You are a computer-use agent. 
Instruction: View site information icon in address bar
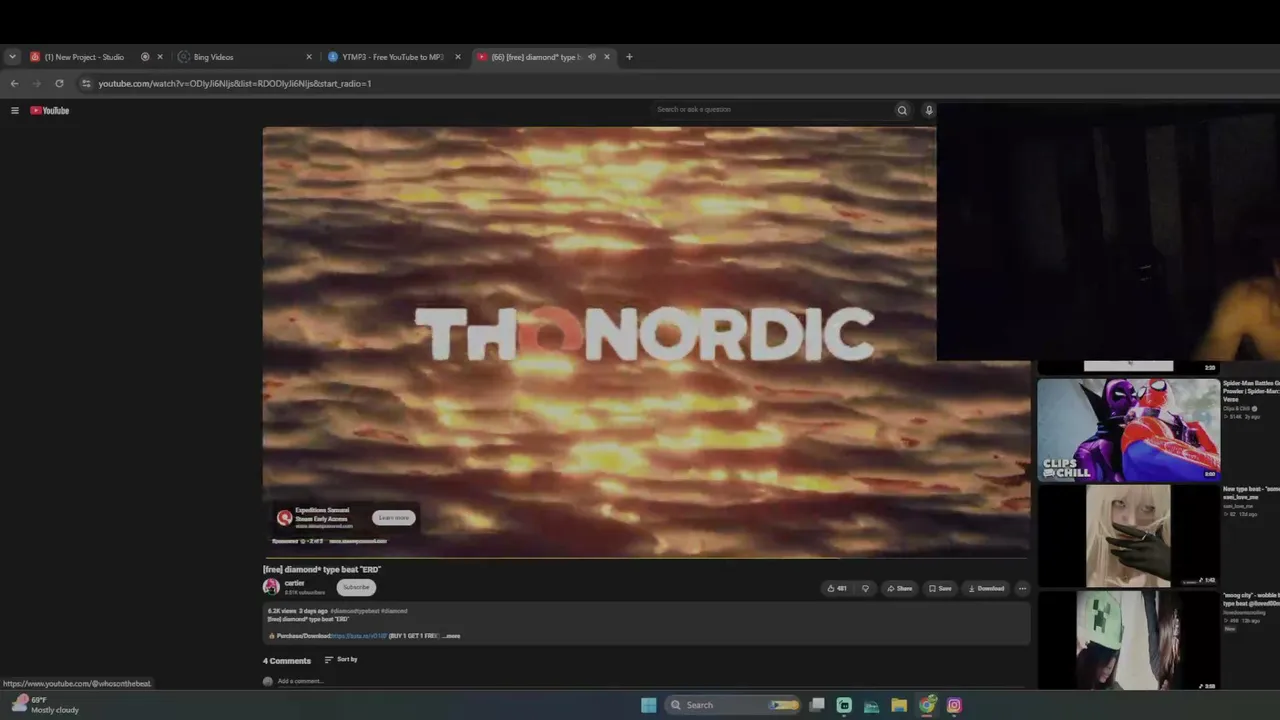tap(86, 83)
